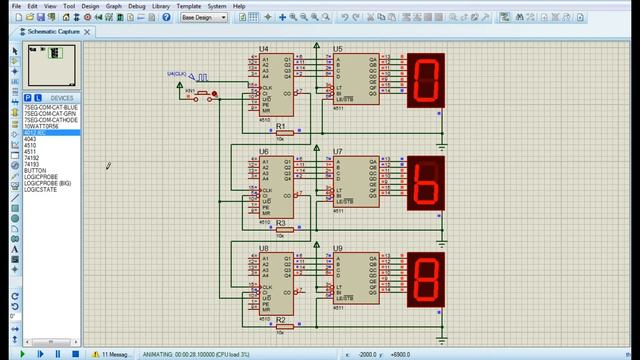Close the Schematic Capture tab
Screen dimensions: 640x360
coord(87,32)
